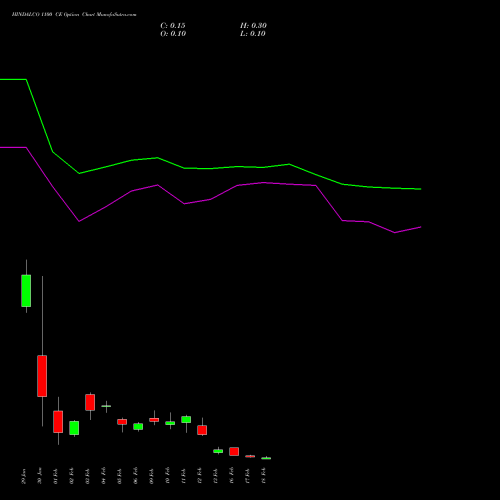Click the green candle for 06 Feb
Screen dimensions: 500x500
(138, 427)
